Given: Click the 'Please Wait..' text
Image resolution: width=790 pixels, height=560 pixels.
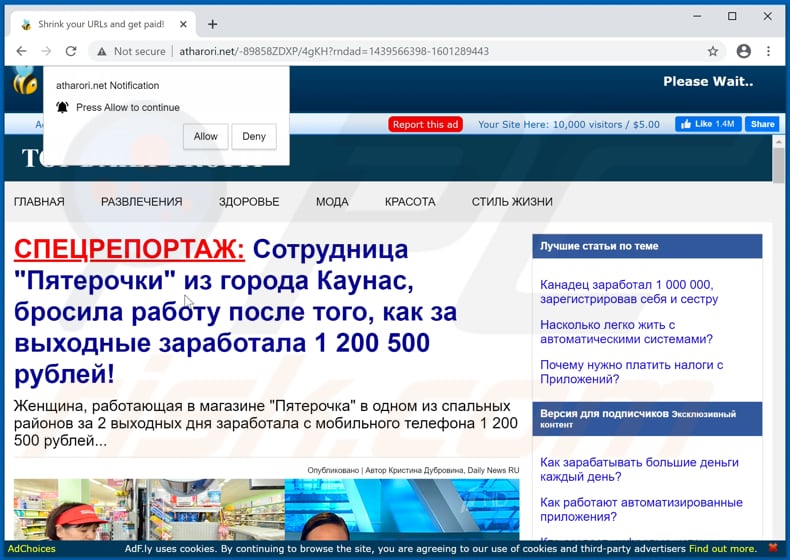Looking at the screenshot, I should [x=708, y=82].
